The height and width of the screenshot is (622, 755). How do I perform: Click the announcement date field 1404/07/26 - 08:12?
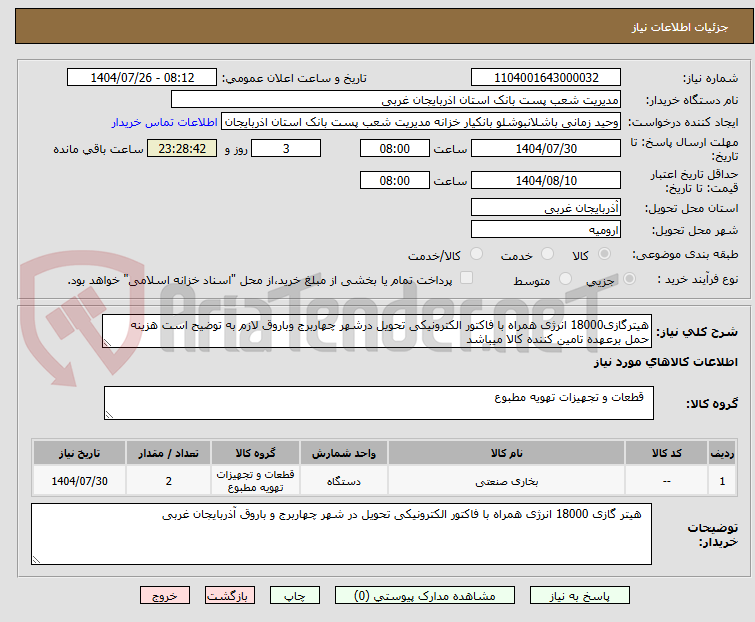point(142,78)
